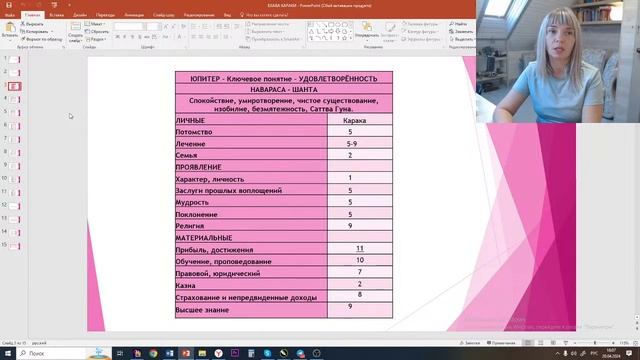Click Select (Выделить) in editing group
This screenshot has width=640, height=360.
point(461,39)
